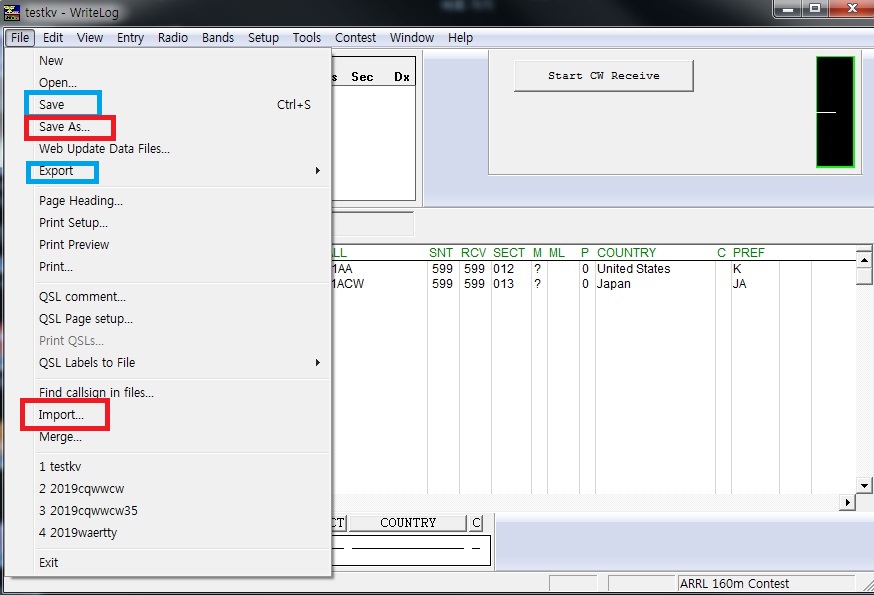Open the View menu
874x595 pixels.
90,37
